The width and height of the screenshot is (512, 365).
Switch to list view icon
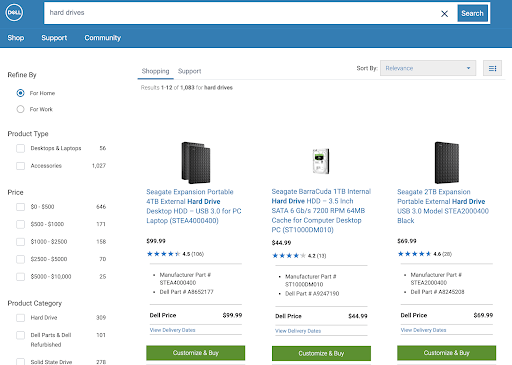coord(492,68)
